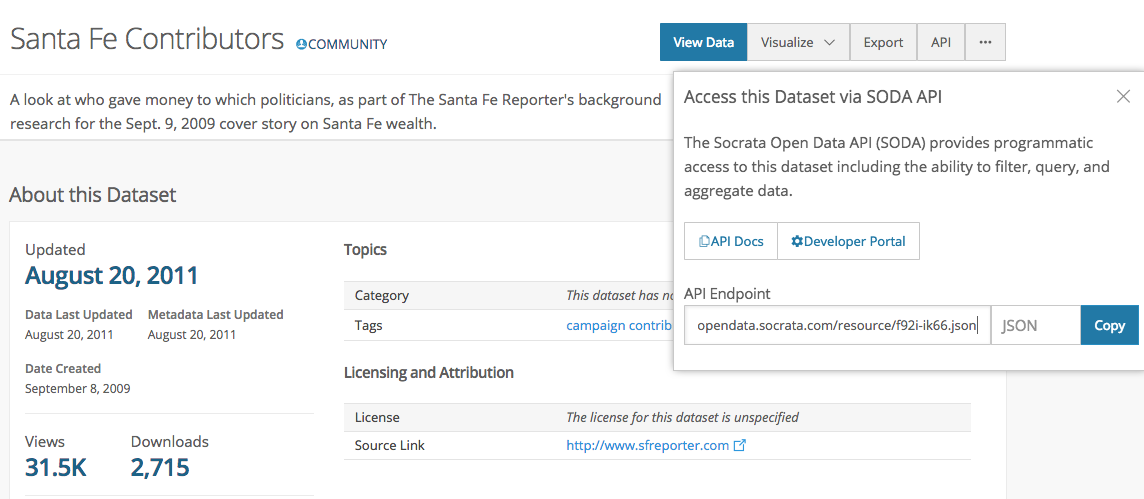Screen dimensions: 1144x499
Task: Follow the sfreporter.com source link
Action: tap(647, 445)
